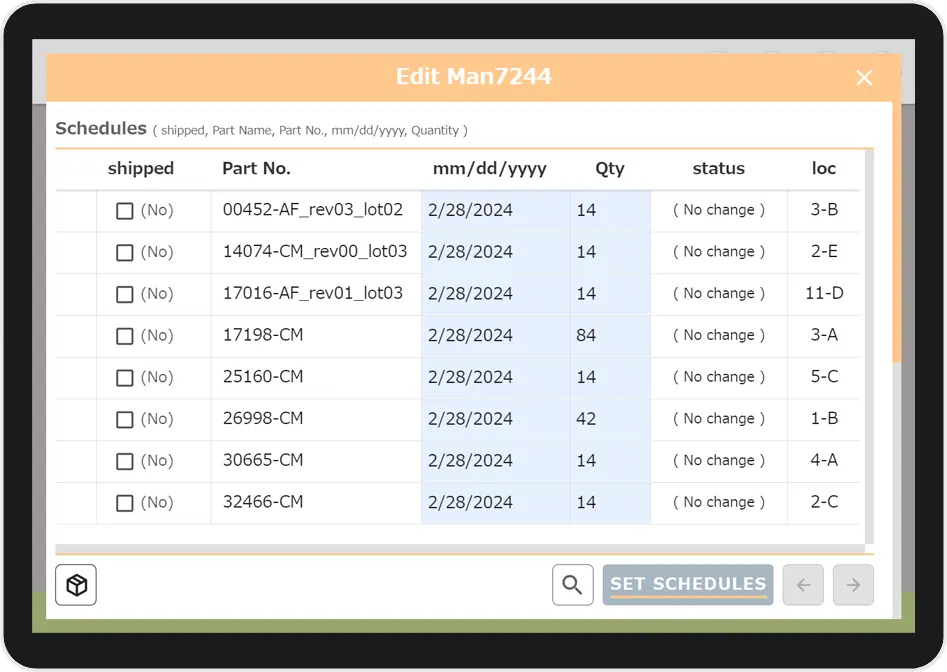This screenshot has width=947, height=672.
Task: Check shipped box for 00452-AF_rev03_lot02
Action: pyautogui.click(x=125, y=211)
